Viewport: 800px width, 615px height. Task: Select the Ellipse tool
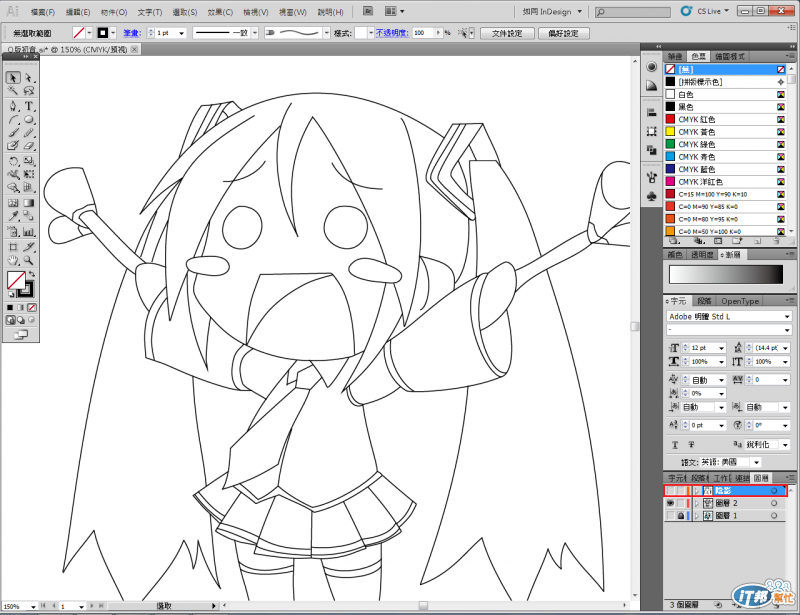point(29,120)
